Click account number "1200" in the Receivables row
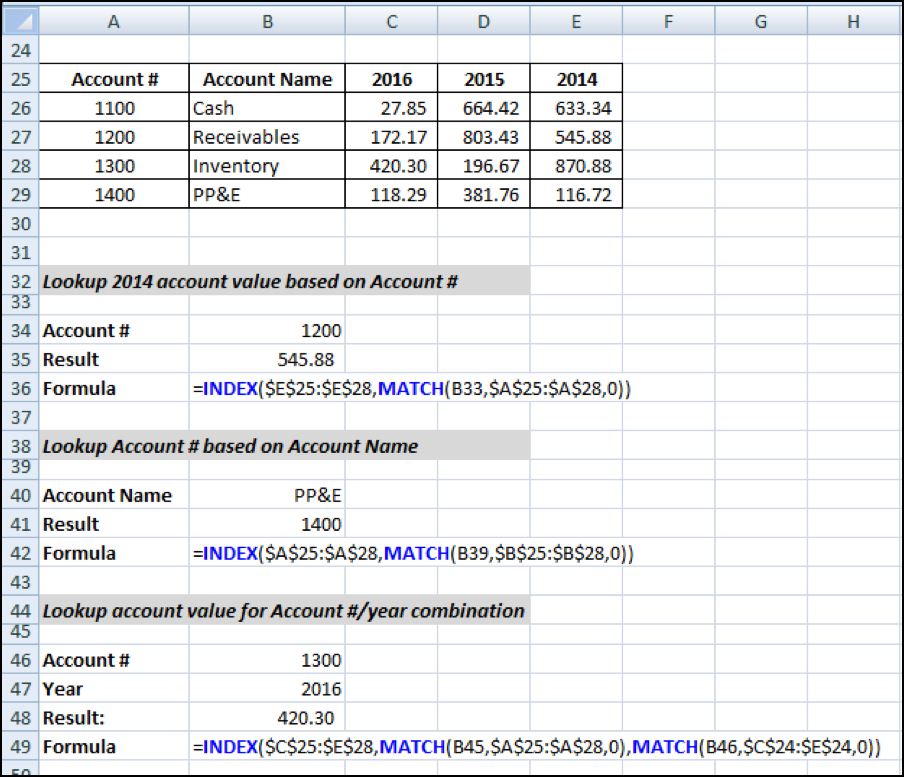This screenshot has width=904, height=777. [x=114, y=137]
